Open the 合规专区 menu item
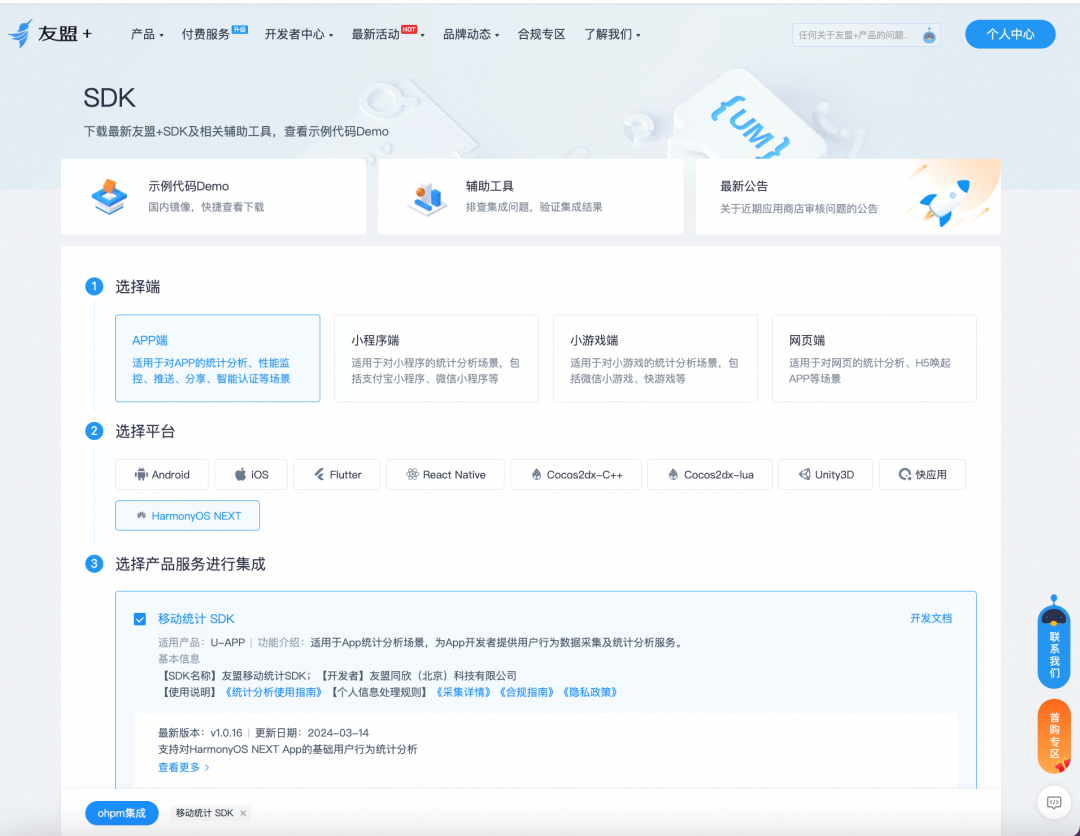 [x=541, y=34]
